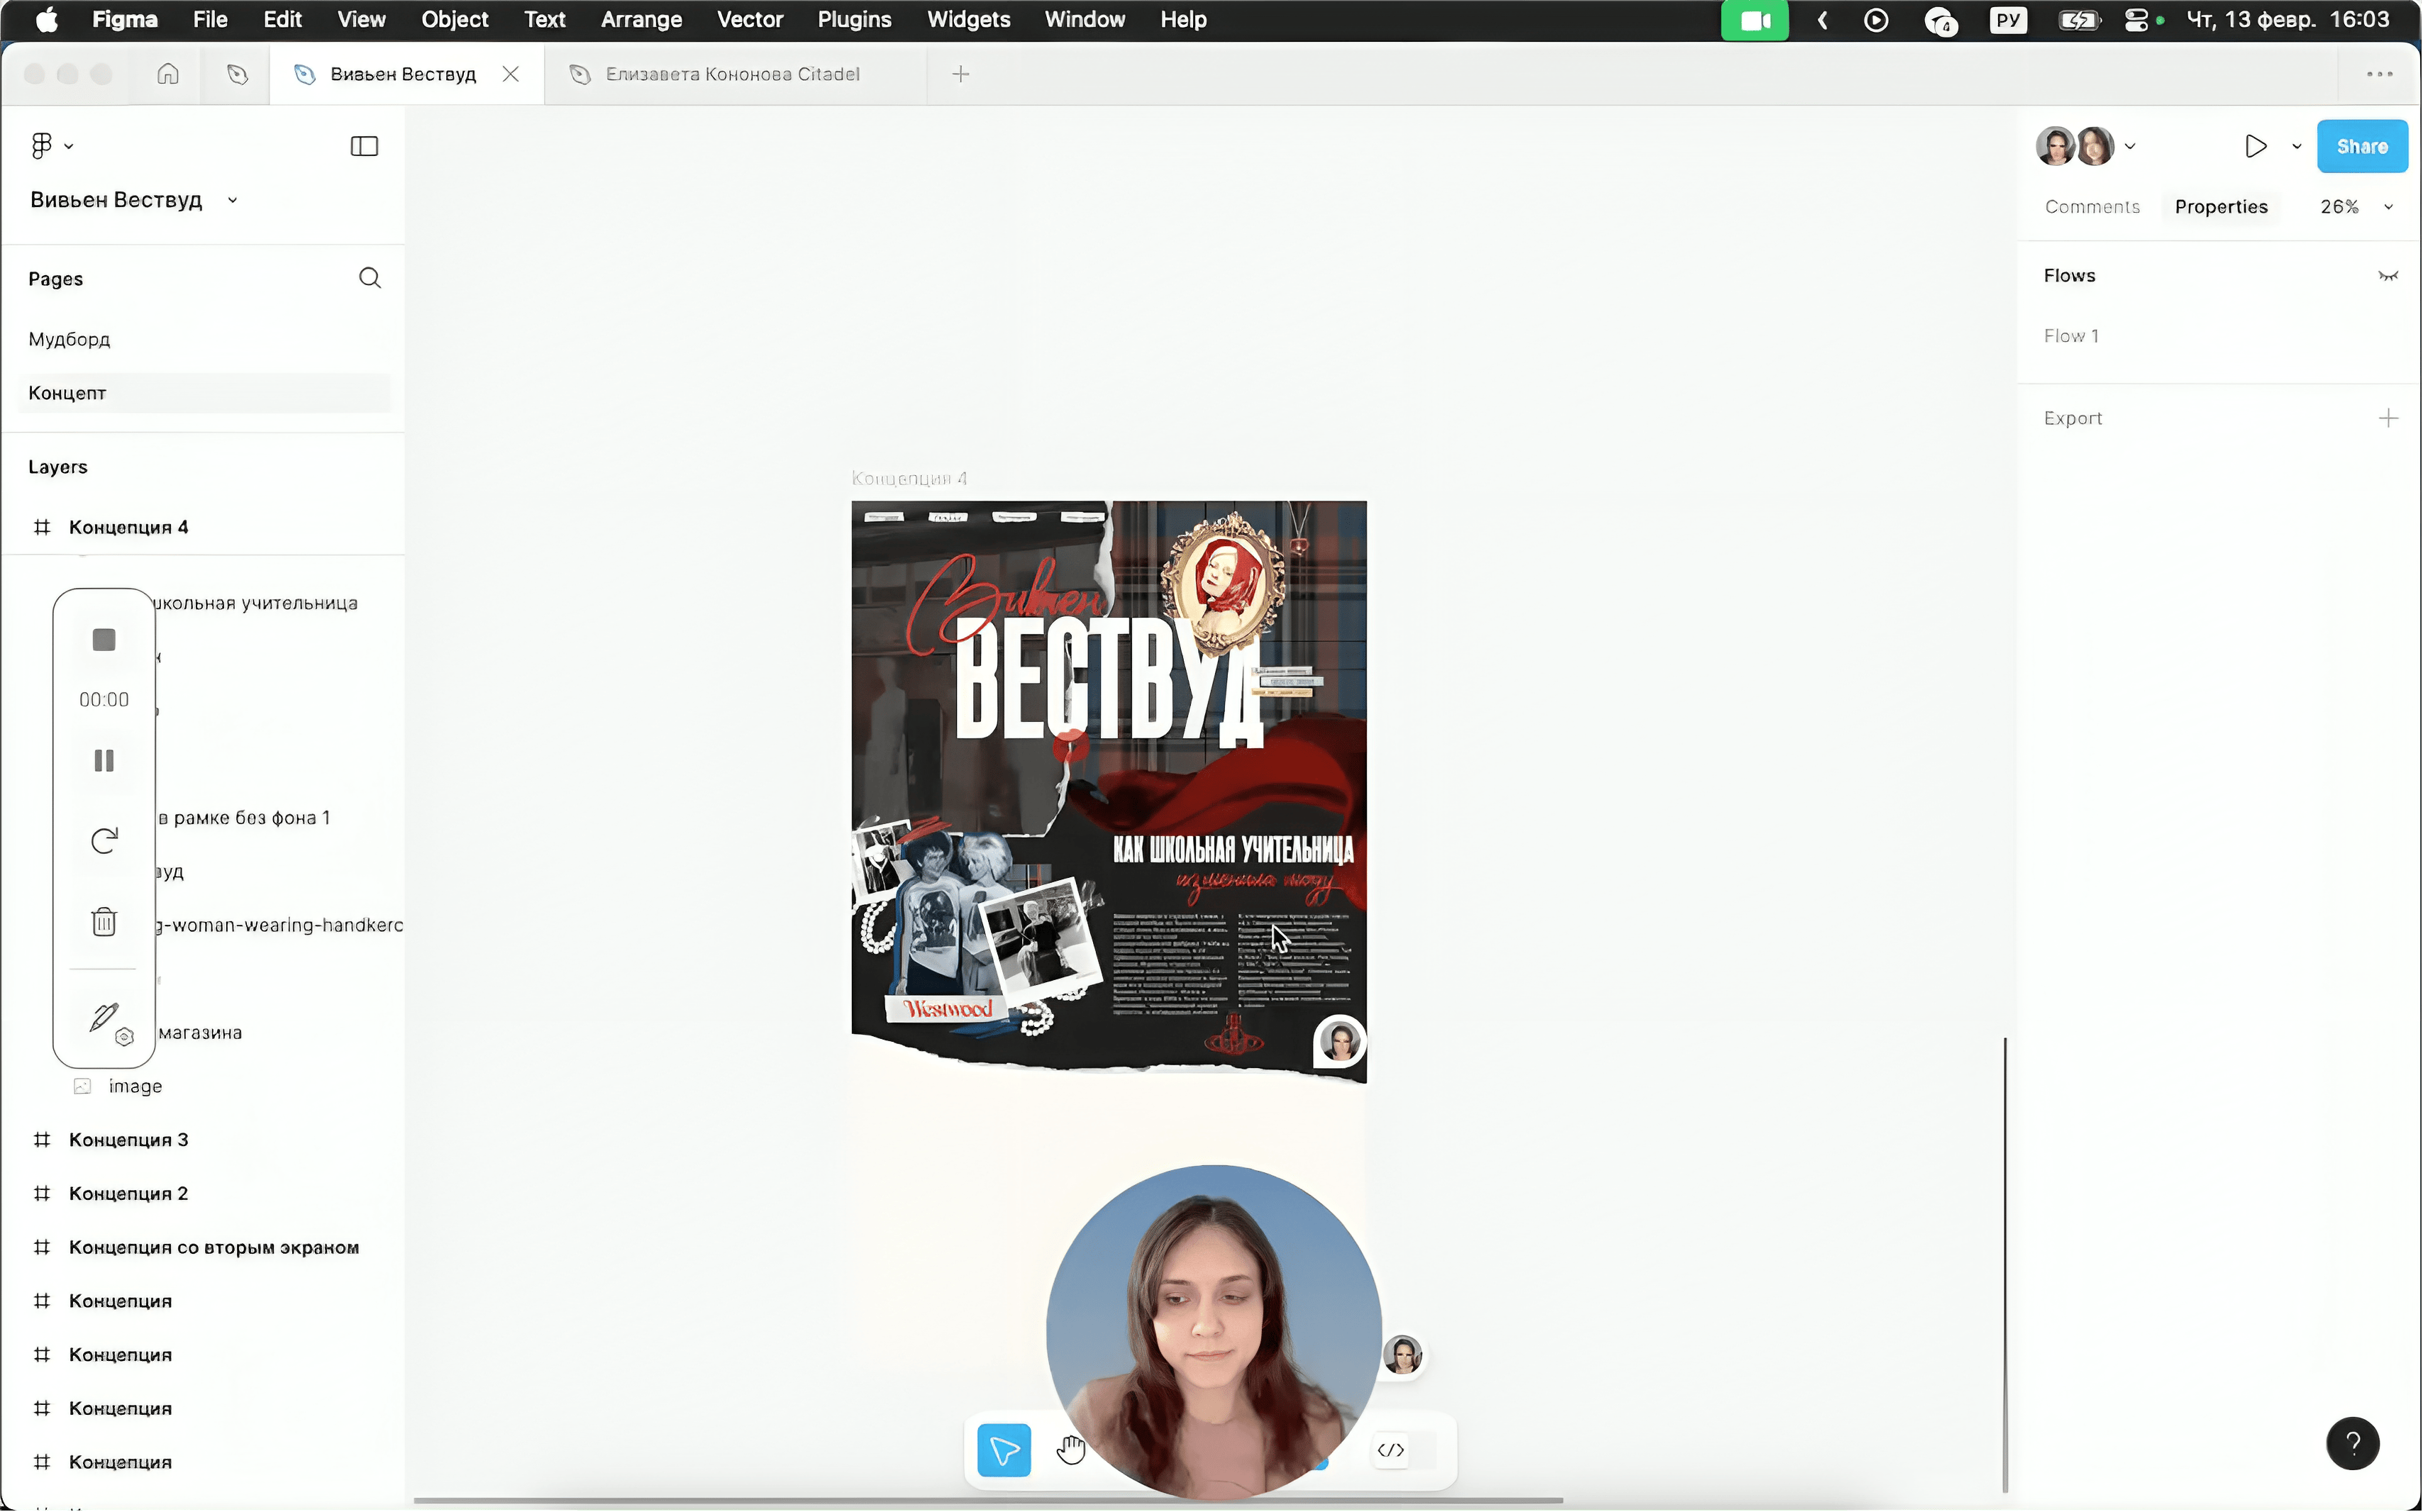The width and height of the screenshot is (2423, 1512).
Task: Select the Hand tool
Action: point(1070,1450)
